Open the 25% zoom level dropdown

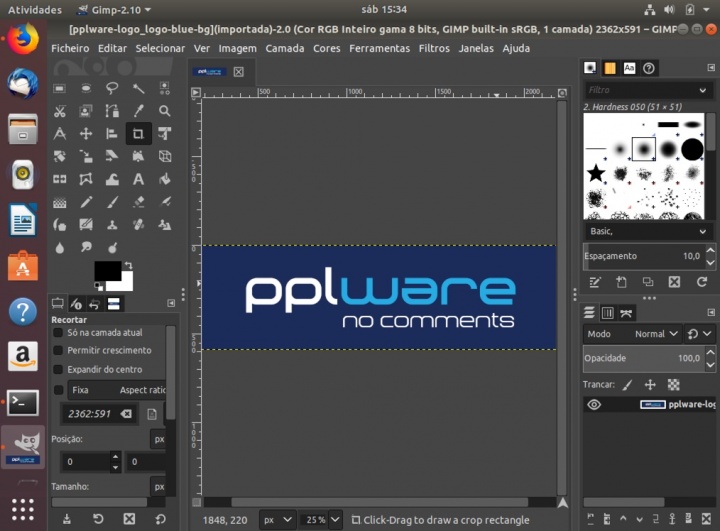pos(319,520)
